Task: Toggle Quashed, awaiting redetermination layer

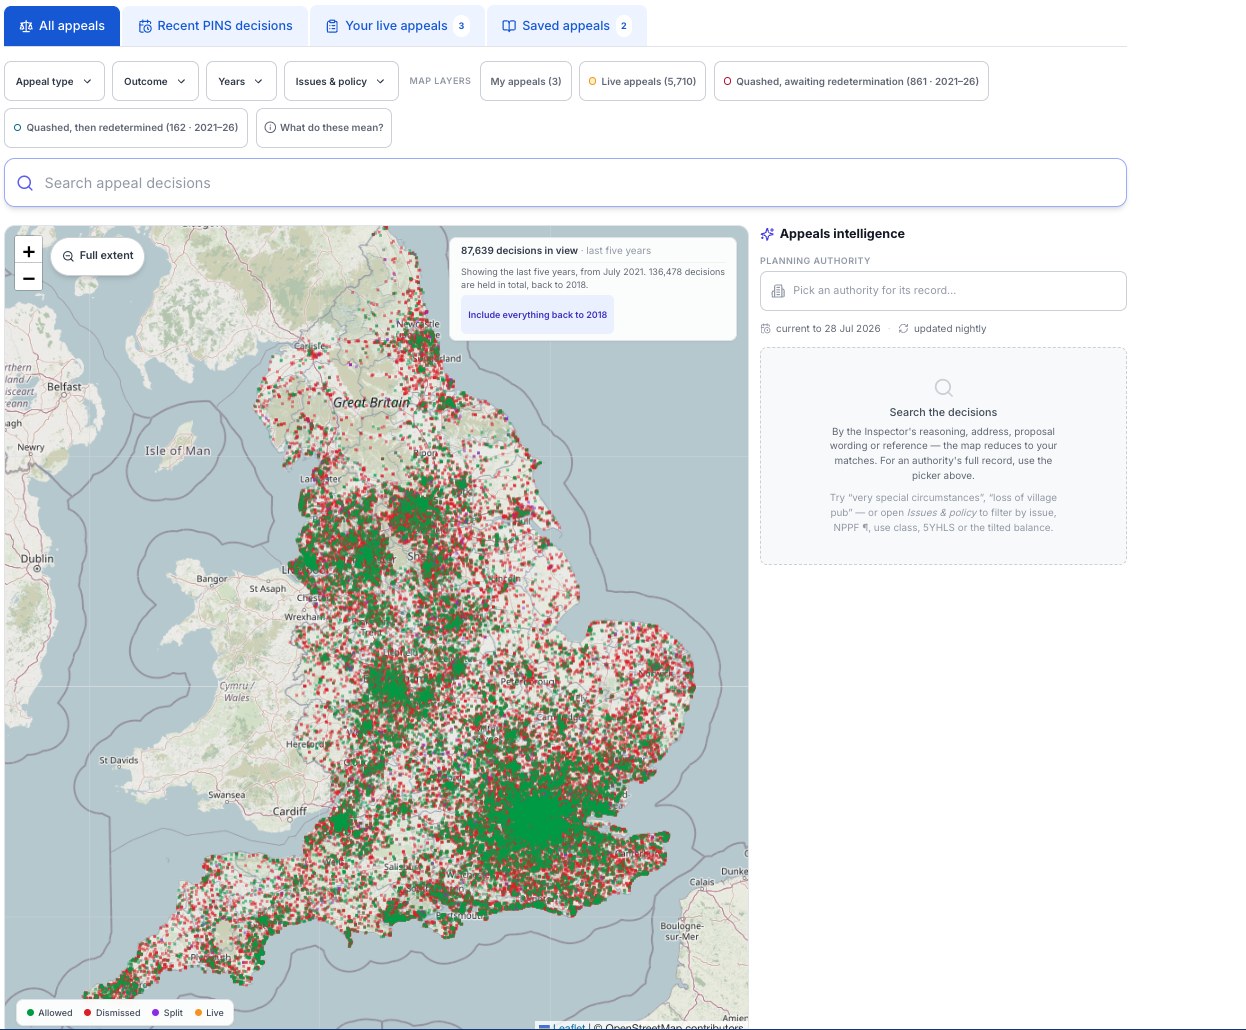Action: tap(851, 81)
